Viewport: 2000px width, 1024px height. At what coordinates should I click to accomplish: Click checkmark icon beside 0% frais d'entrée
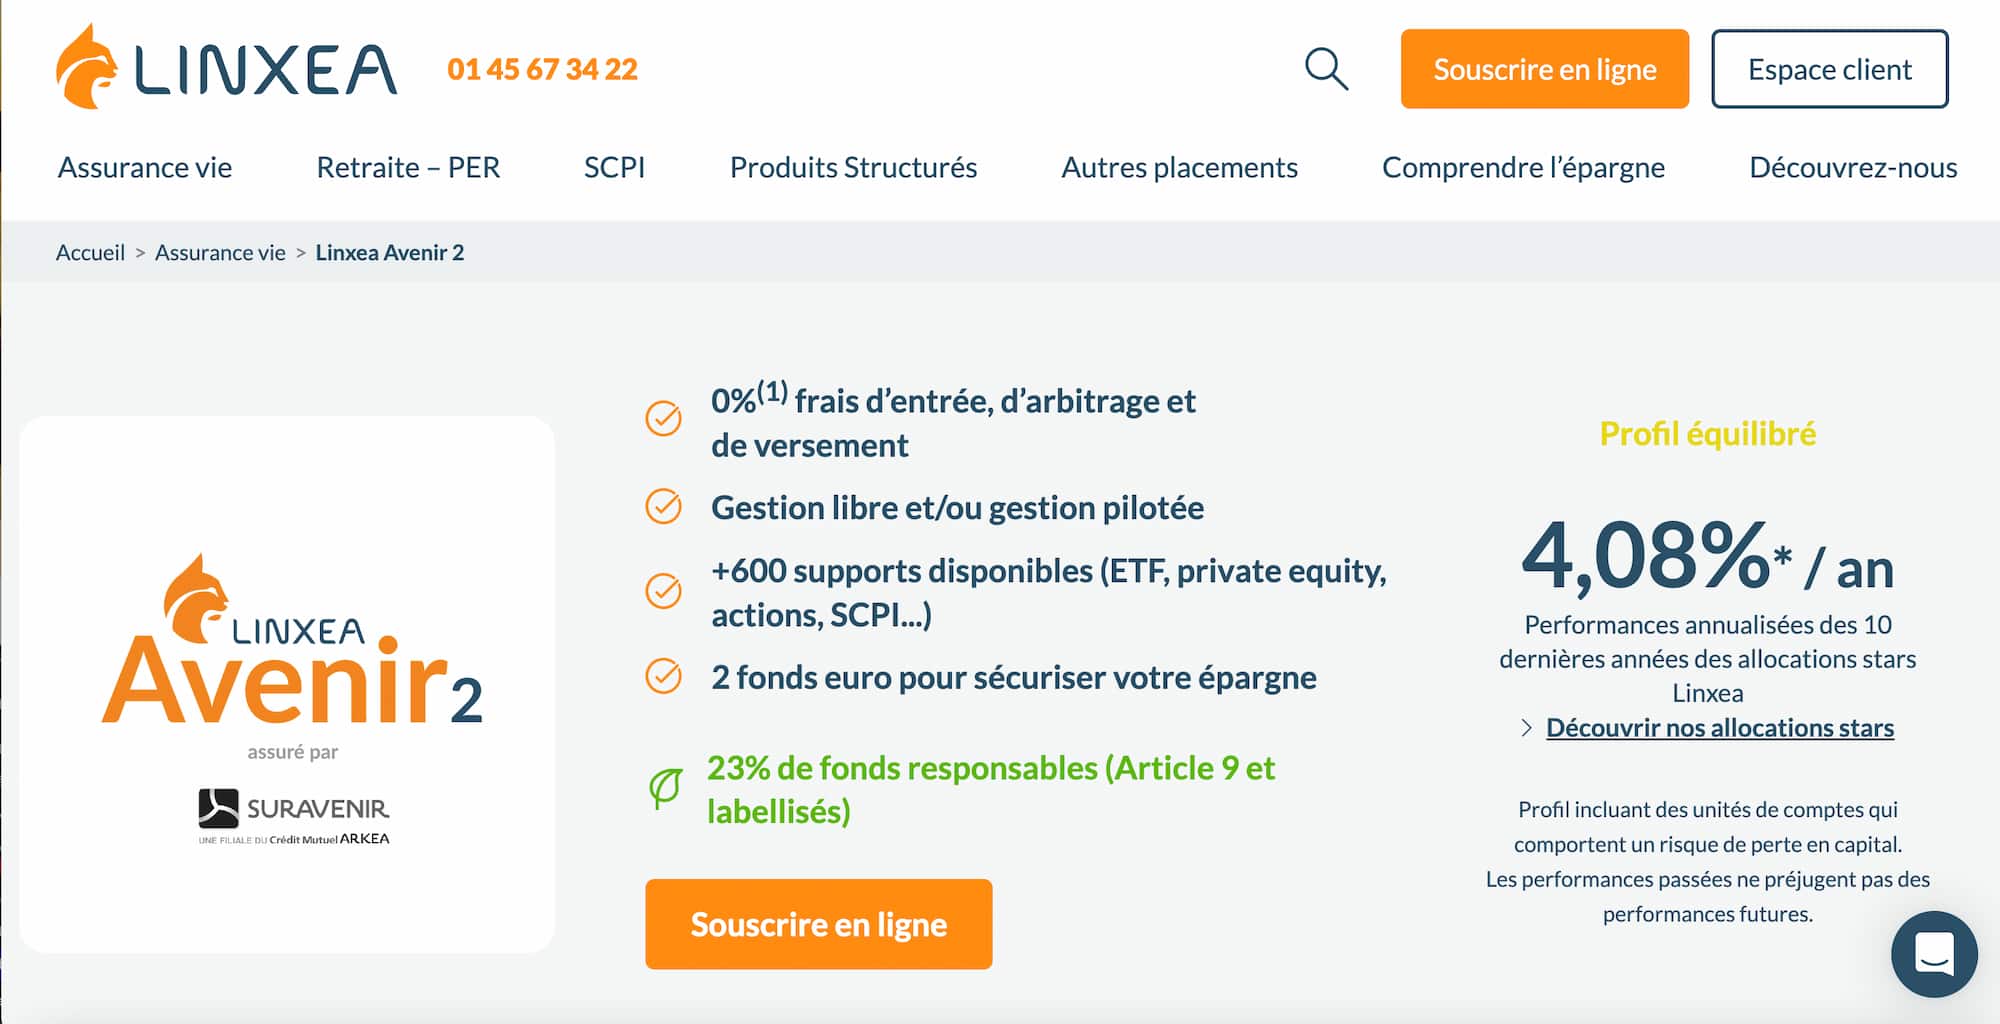point(663,418)
